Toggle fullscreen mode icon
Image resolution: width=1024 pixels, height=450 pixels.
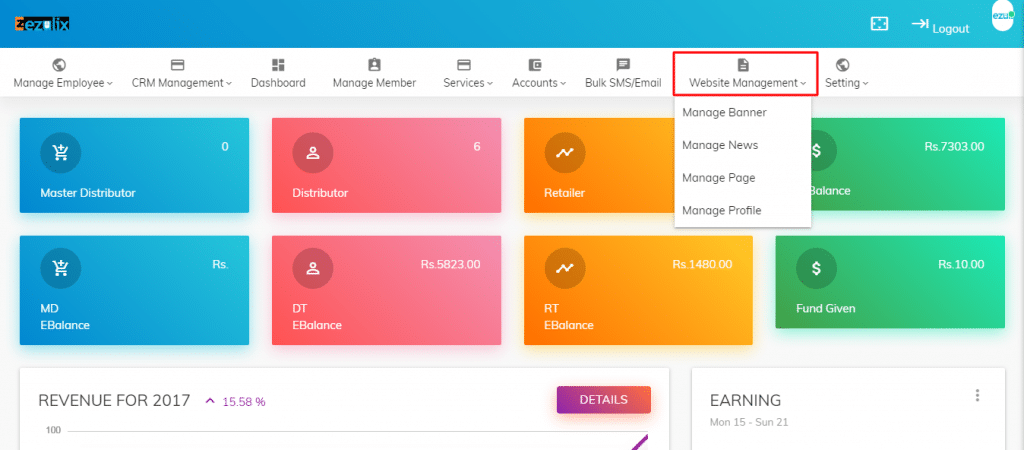(x=880, y=24)
